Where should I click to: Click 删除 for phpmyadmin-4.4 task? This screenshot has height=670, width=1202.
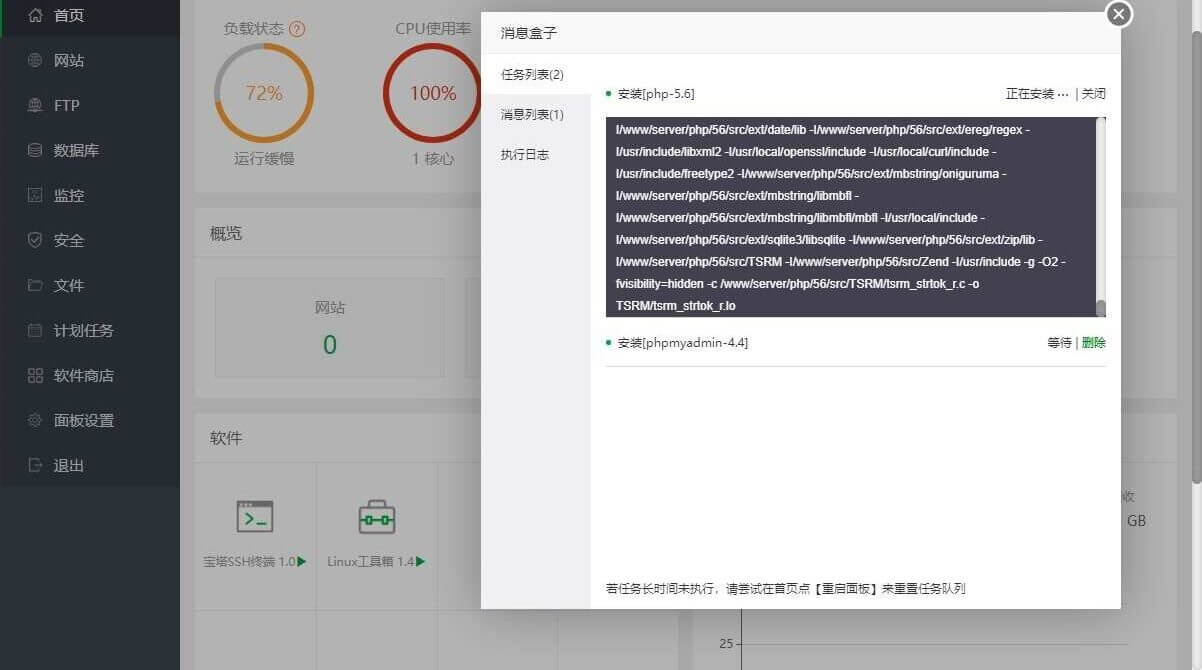coord(1094,343)
